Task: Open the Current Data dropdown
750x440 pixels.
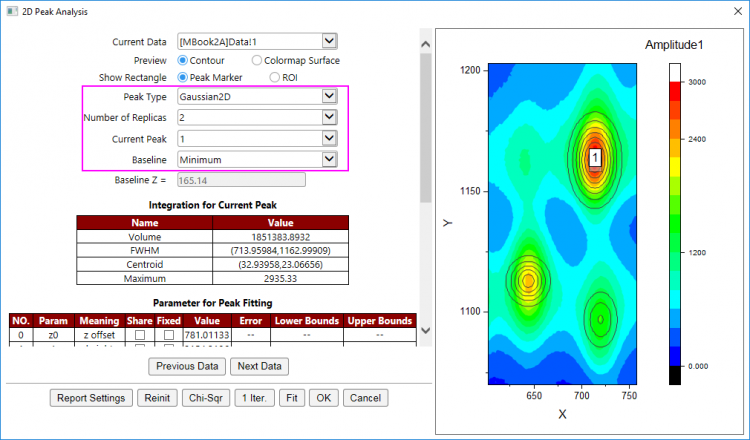Action: 330,41
